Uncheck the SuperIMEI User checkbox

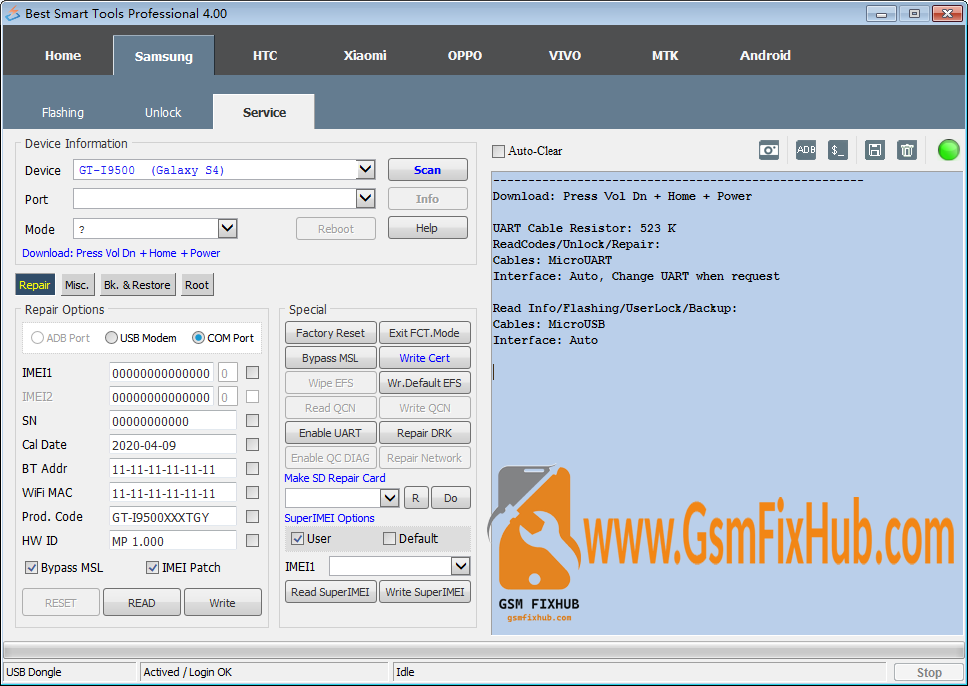coord(298,538)
